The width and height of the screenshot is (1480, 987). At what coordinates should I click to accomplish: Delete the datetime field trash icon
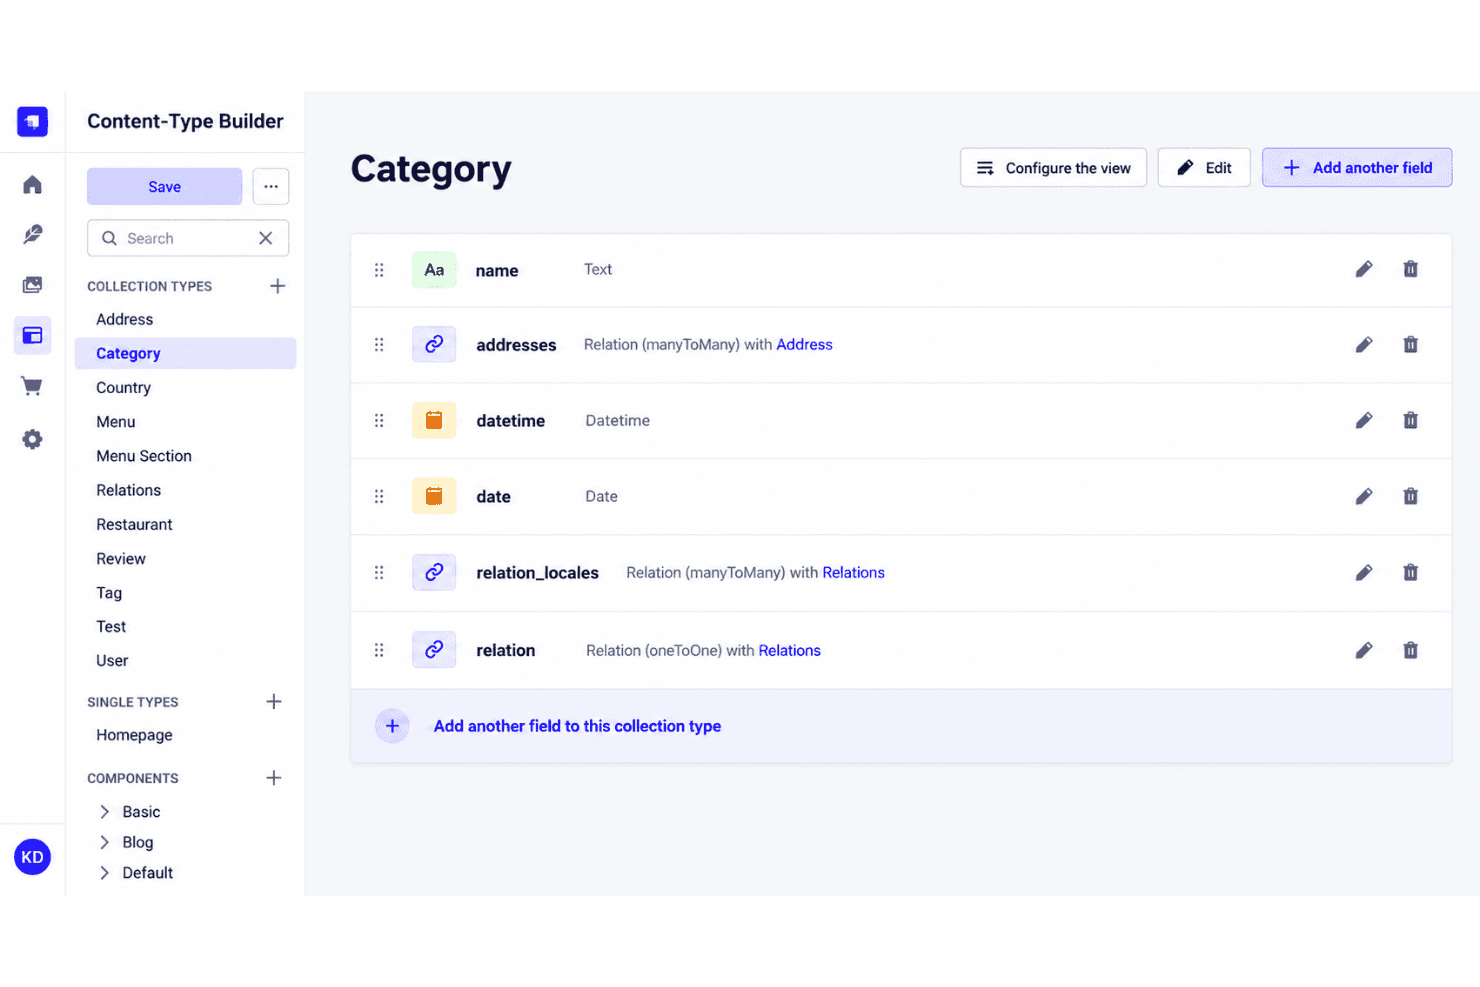click(1410, 421)
